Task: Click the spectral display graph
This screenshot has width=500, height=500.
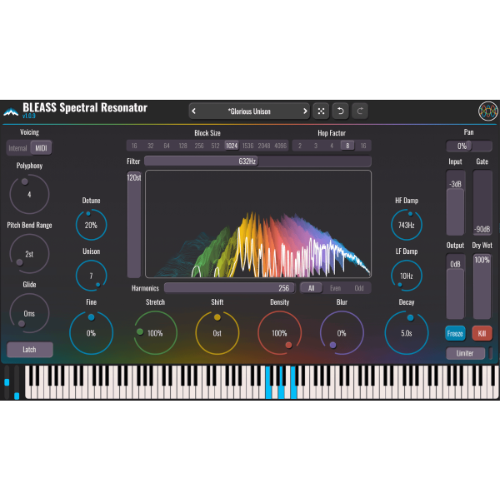Action: tap(258, 224)
